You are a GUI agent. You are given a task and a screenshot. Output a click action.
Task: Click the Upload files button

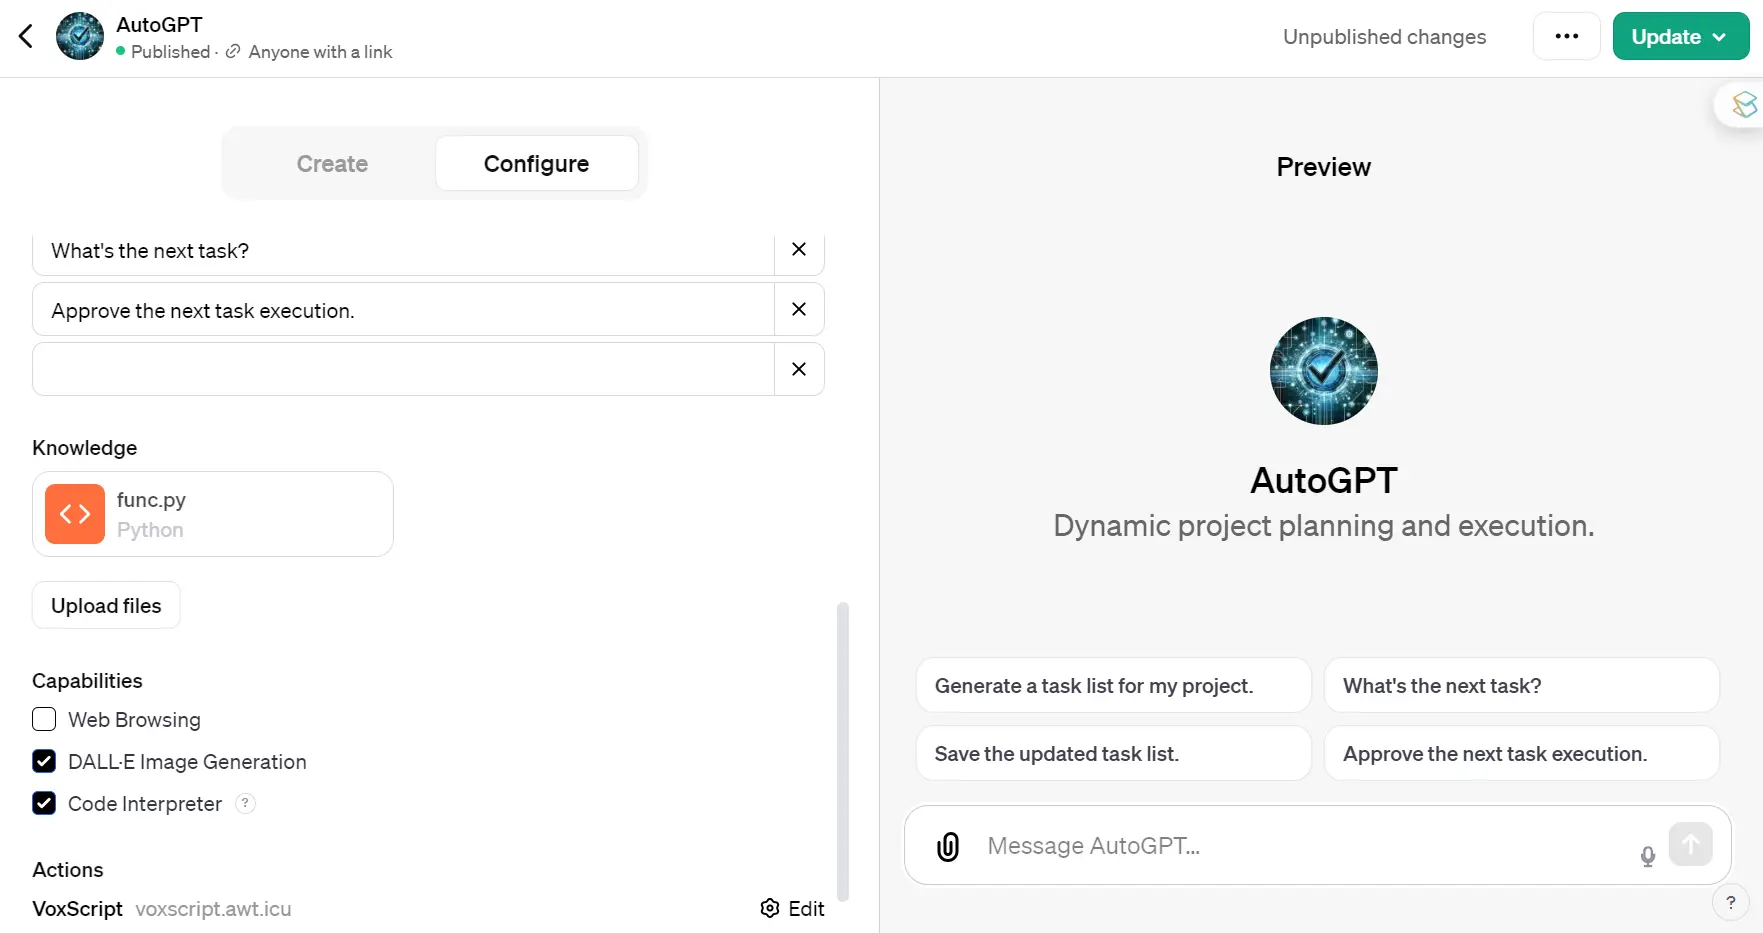point(106,606)
